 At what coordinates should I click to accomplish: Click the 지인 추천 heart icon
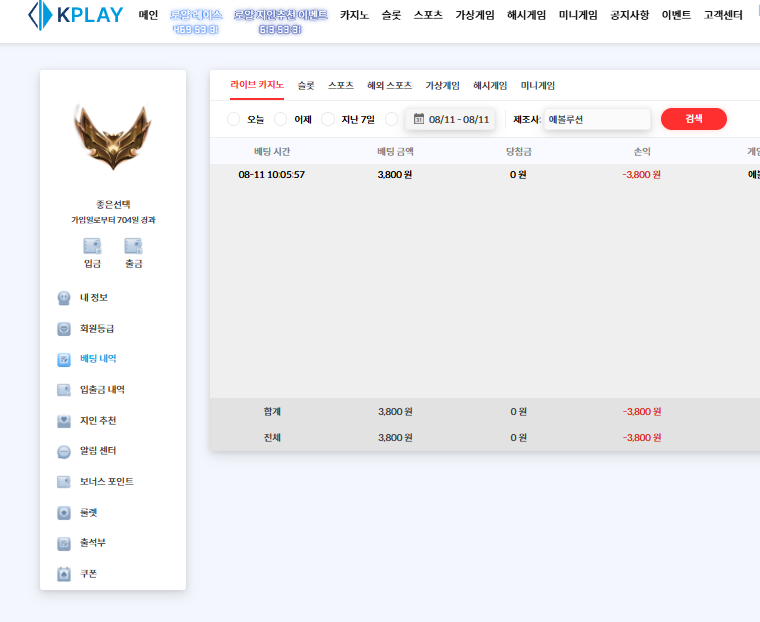64,421
